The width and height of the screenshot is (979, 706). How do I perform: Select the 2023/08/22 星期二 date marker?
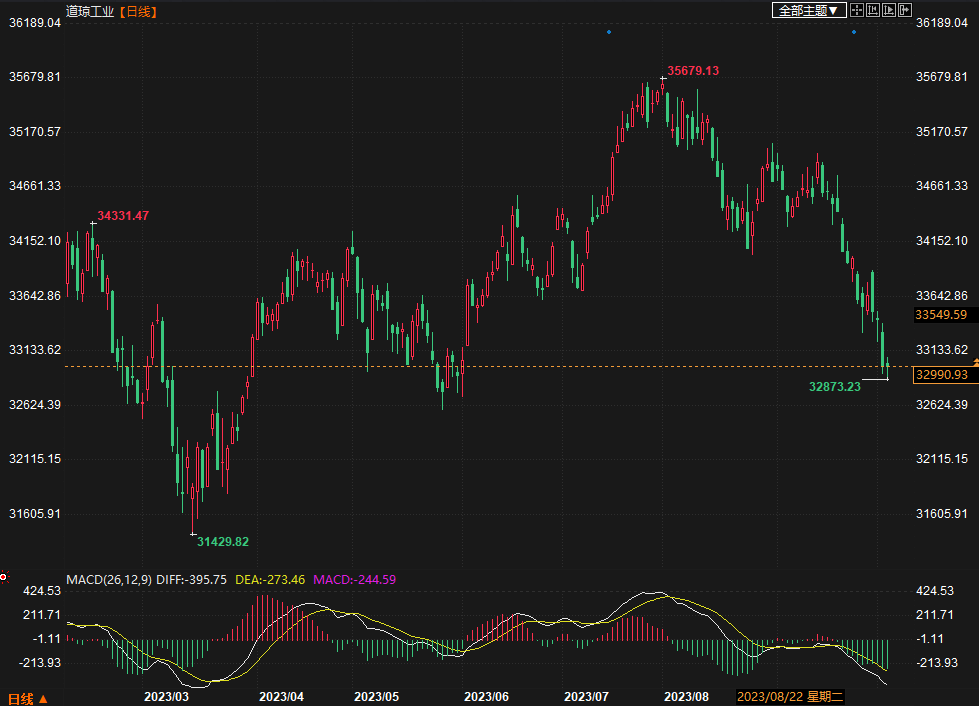[791, 696]
